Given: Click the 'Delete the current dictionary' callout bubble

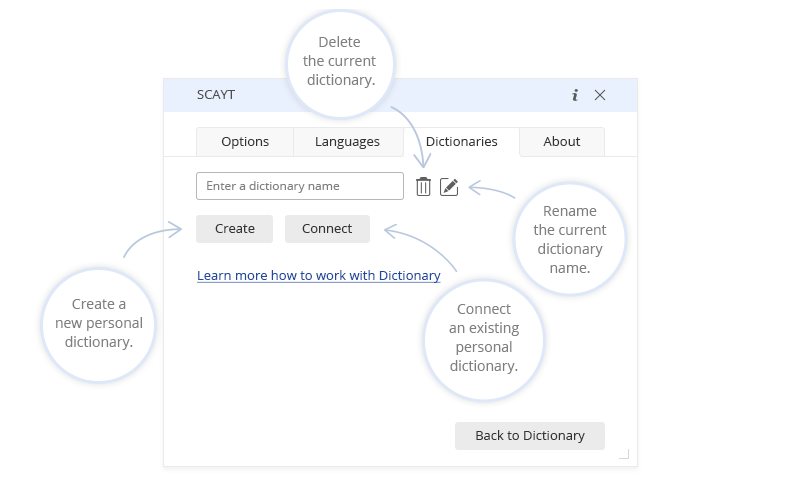Looking at the screenshot, I should point(339,61).
